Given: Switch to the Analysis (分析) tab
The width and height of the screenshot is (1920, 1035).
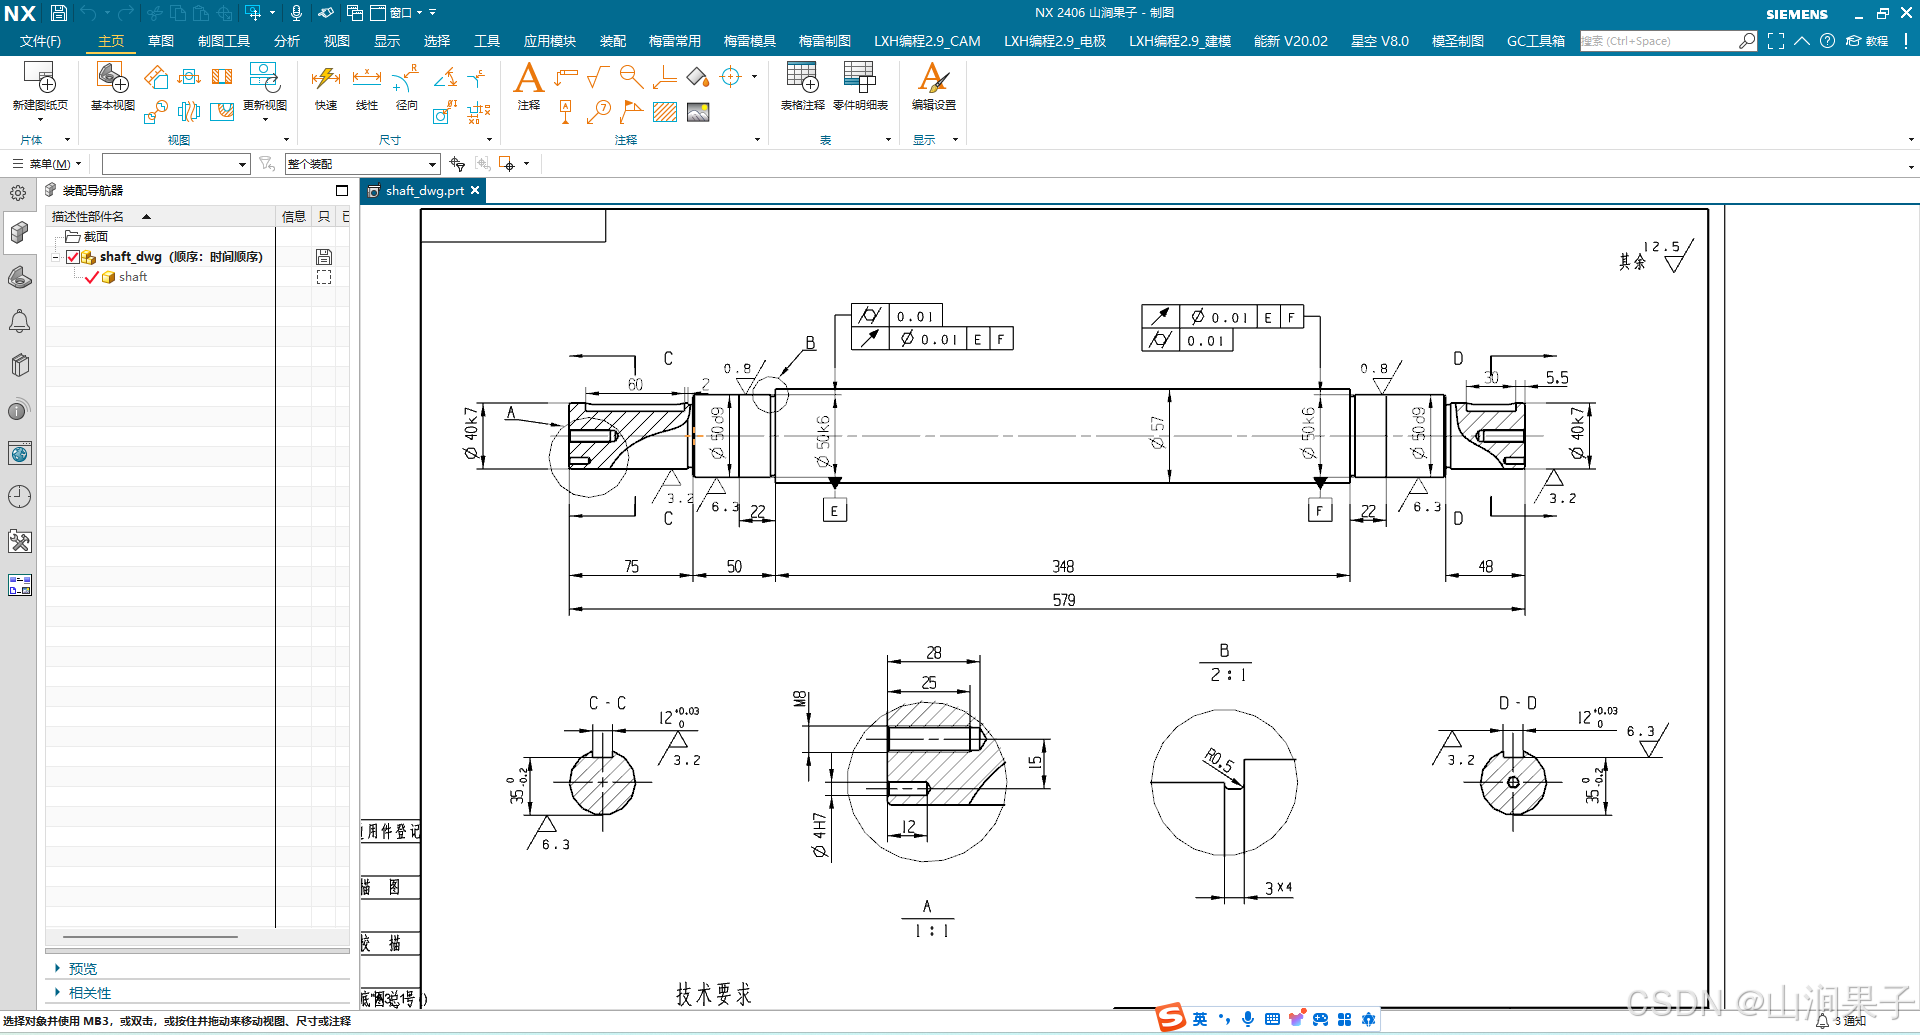Looking at the screenshot, I should [x=287, y=41].
